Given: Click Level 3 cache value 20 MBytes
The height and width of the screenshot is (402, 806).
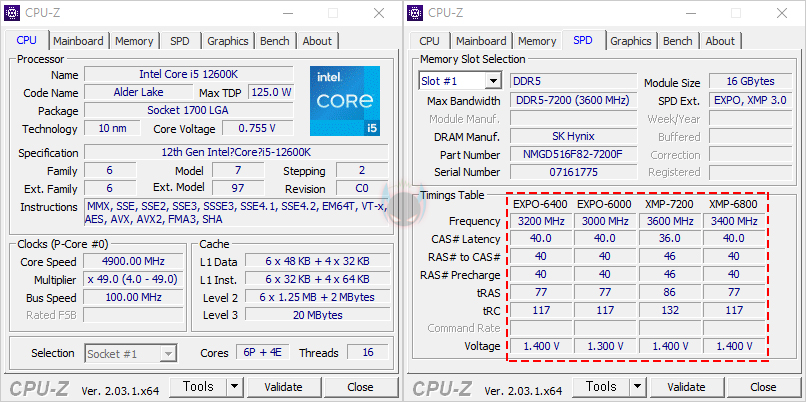Looking at the screenshot, I should [317, 315].
